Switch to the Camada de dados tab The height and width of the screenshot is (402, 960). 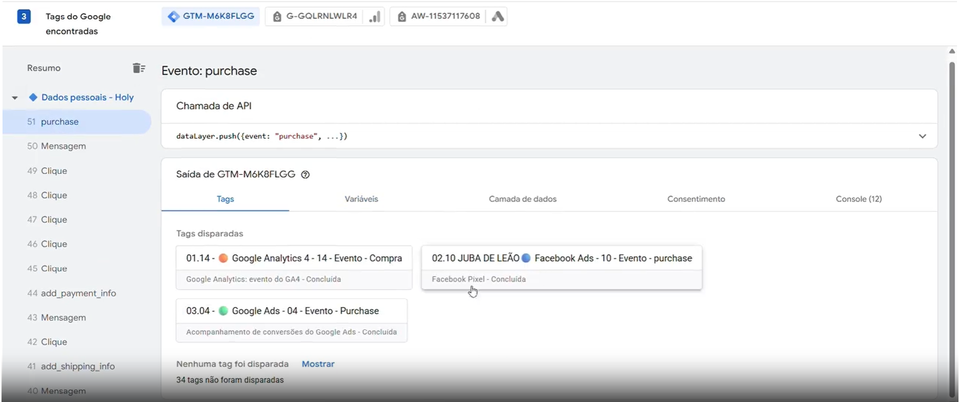click(522, 199)
